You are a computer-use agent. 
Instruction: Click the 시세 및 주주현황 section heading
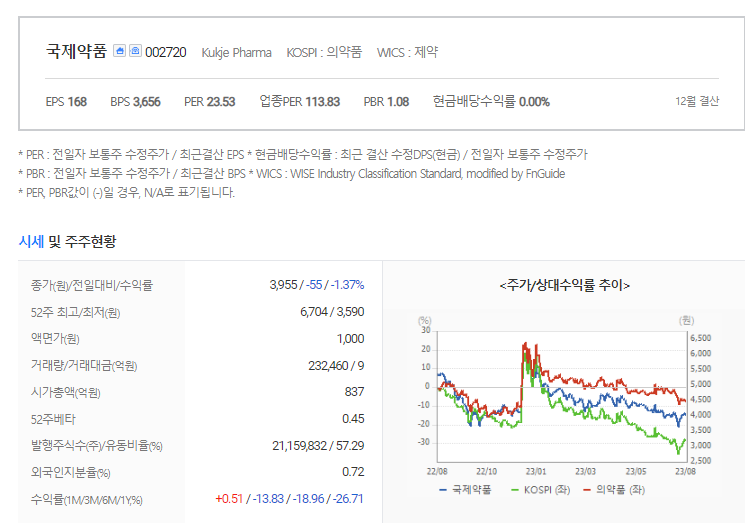[x=67, y=241]
